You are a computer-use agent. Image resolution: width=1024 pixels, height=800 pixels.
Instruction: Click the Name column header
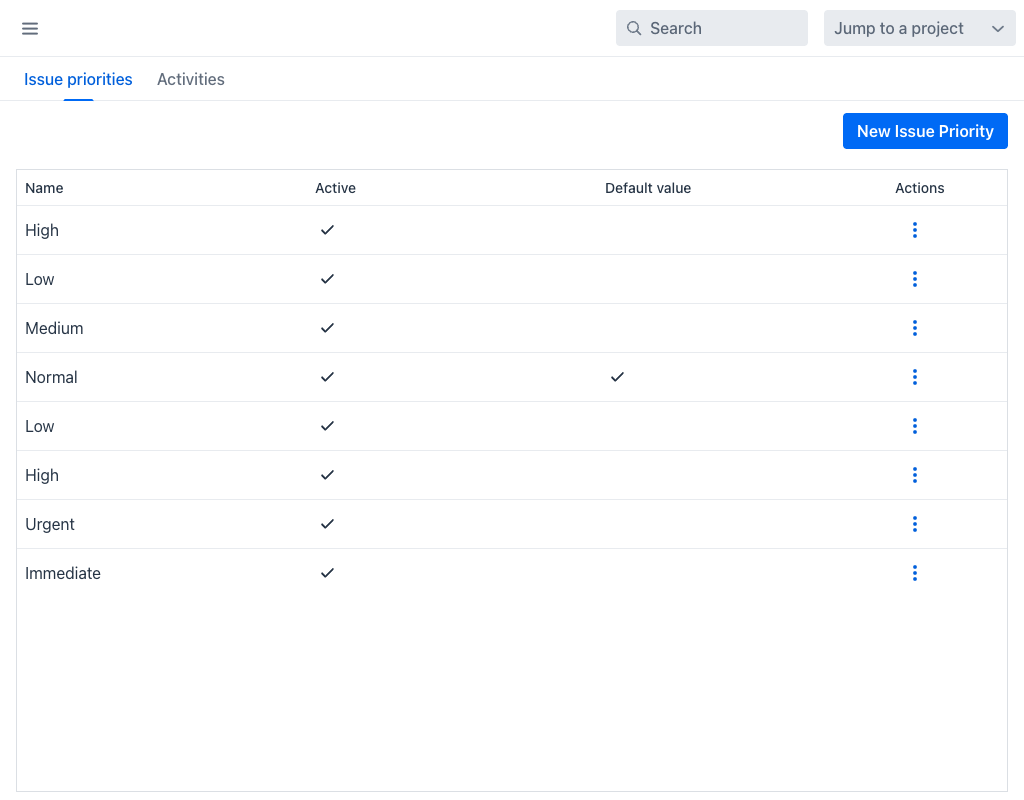pyautogui.click(x=44, y=188)
